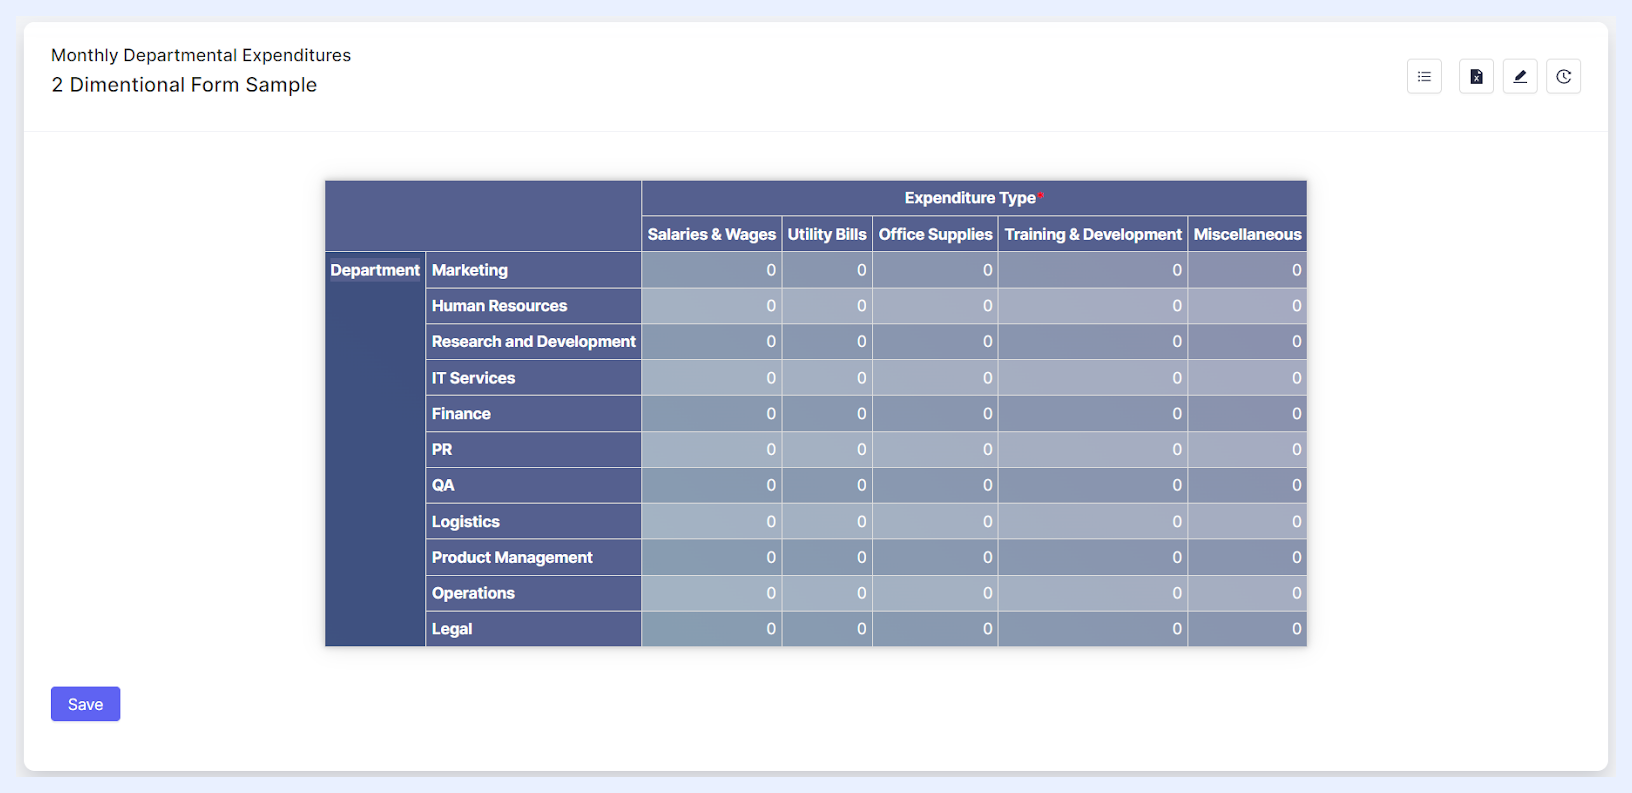Image resolution: width=1632 pixels, height=793 pixels.
Task: Edit Finance Office Supplies cell
Action: [x=935, y=414]
